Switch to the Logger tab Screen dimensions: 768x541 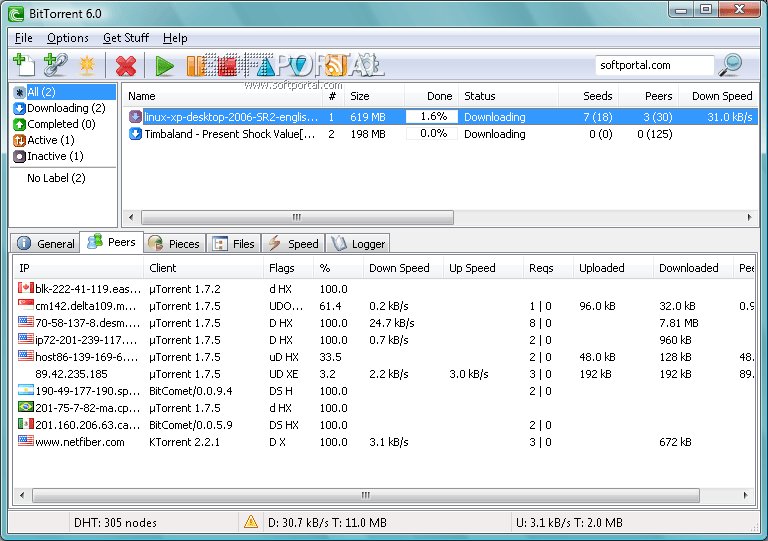[358, 243]
